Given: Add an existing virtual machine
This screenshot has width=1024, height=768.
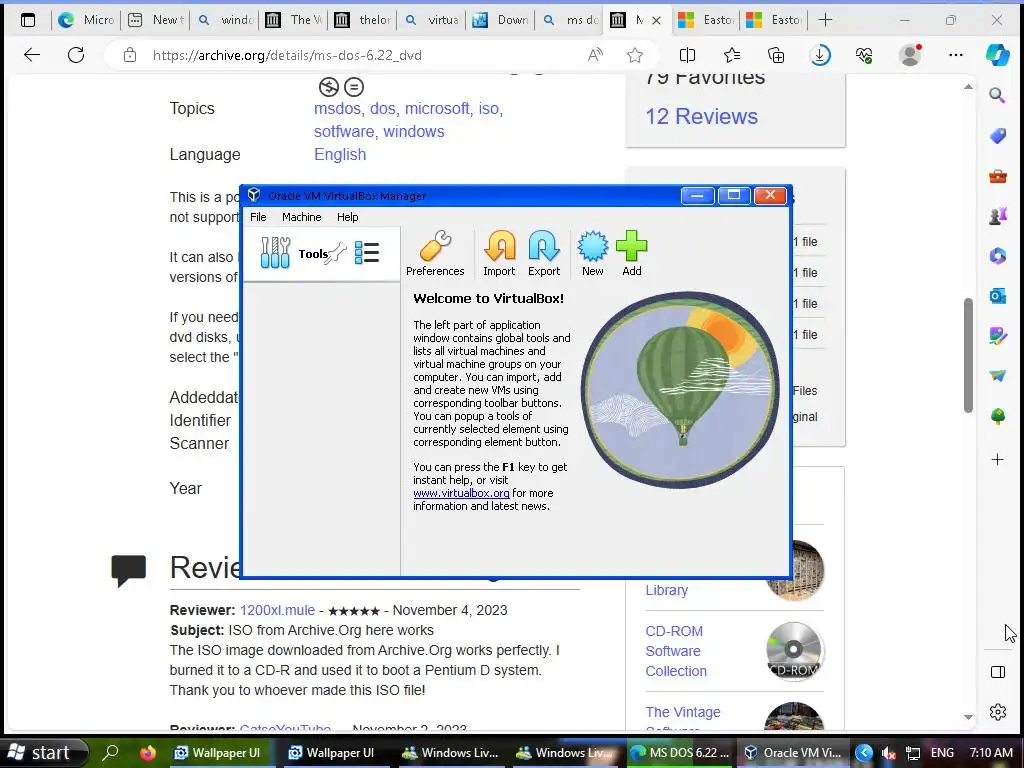Looking at the screenshot, I should click(632, 253).
